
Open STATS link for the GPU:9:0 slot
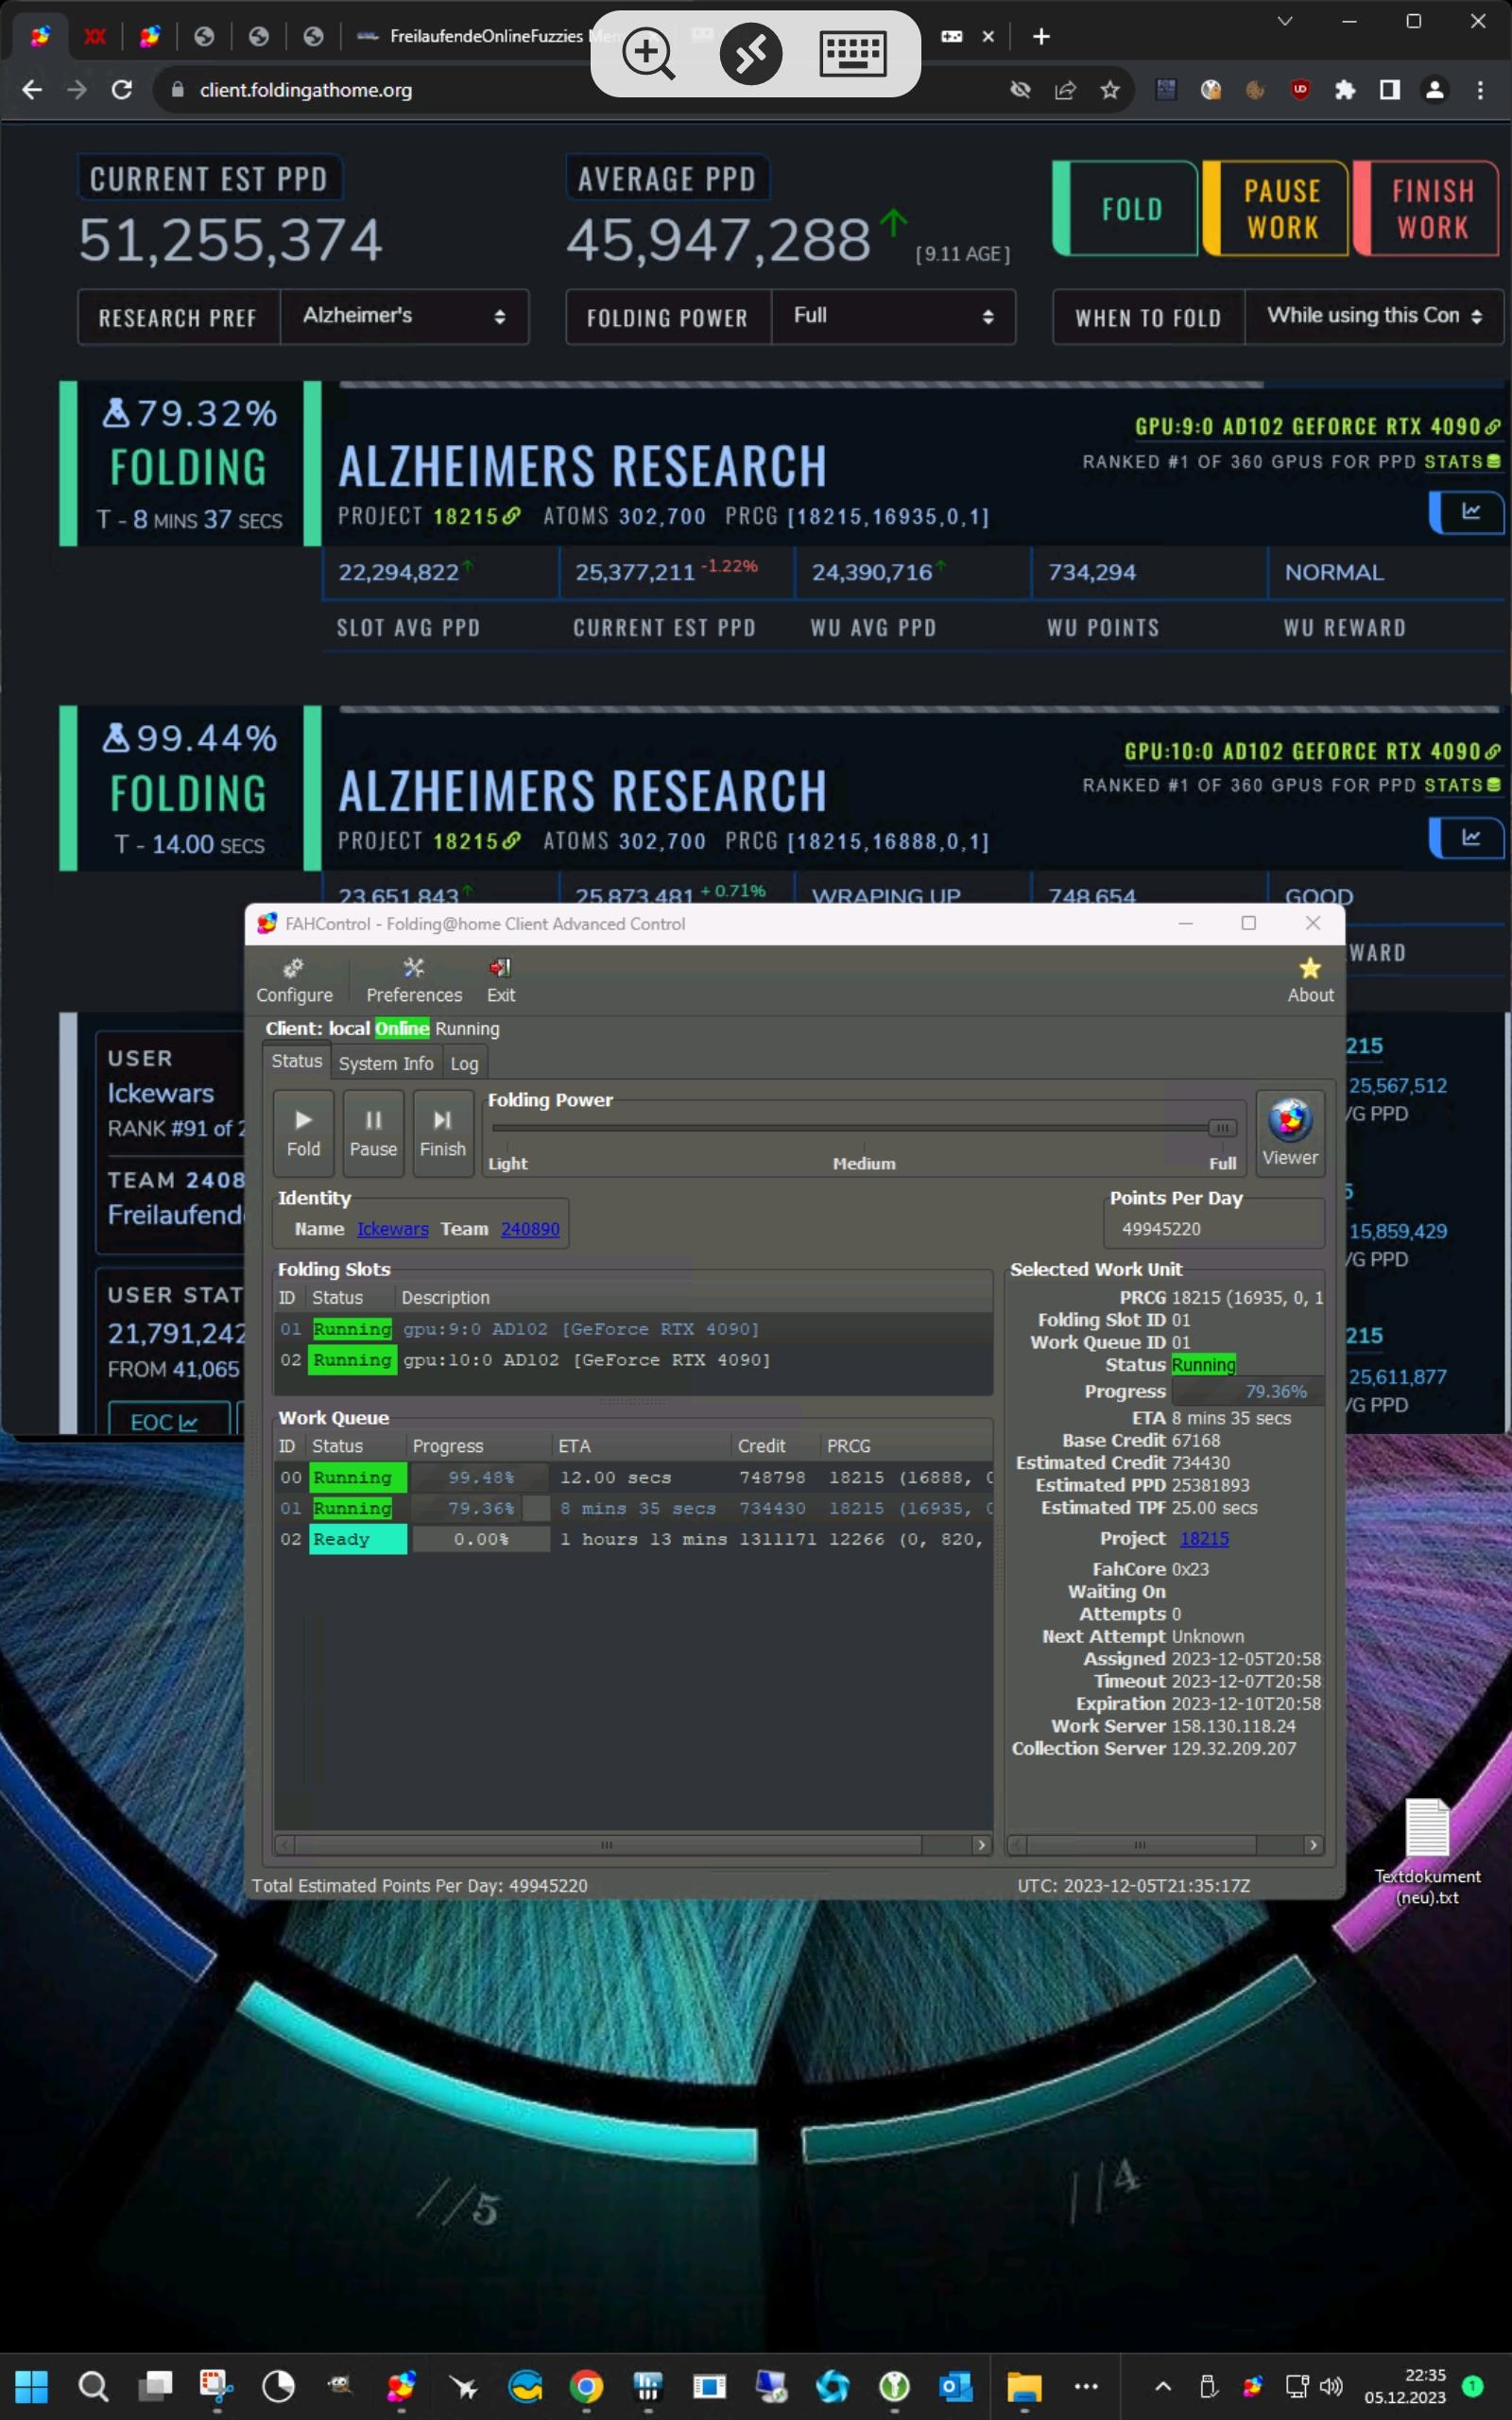[x=1461, y=461]
